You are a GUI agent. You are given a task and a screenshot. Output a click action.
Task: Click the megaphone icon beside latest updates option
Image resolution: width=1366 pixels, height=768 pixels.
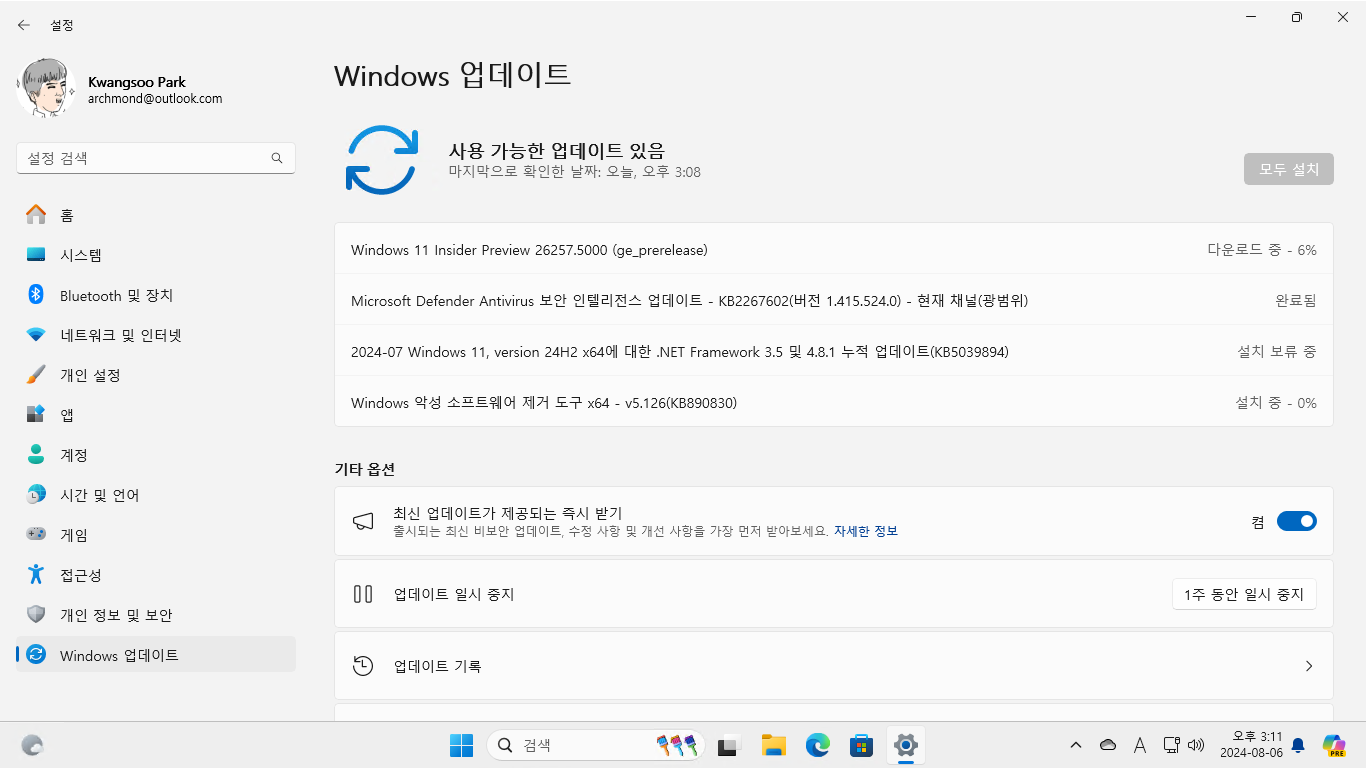pos(363,521)
